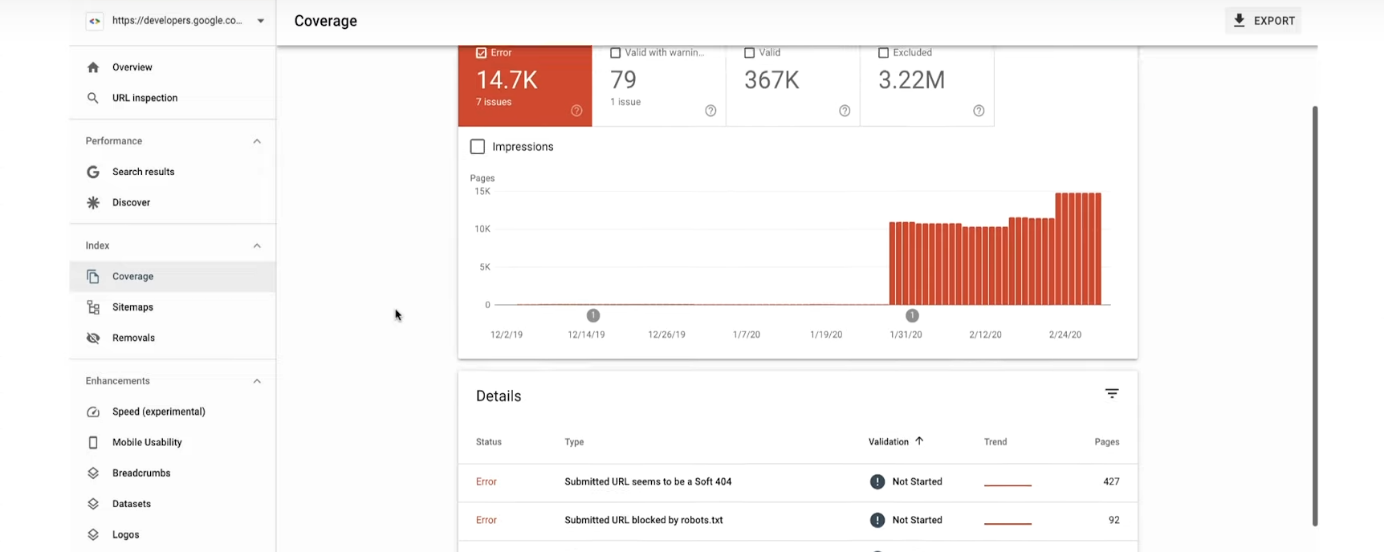Image resolution: width=1384 pixels, height=552 pixels.
Task: Open the Overview home icon
Action: click(x=93, y=67)
